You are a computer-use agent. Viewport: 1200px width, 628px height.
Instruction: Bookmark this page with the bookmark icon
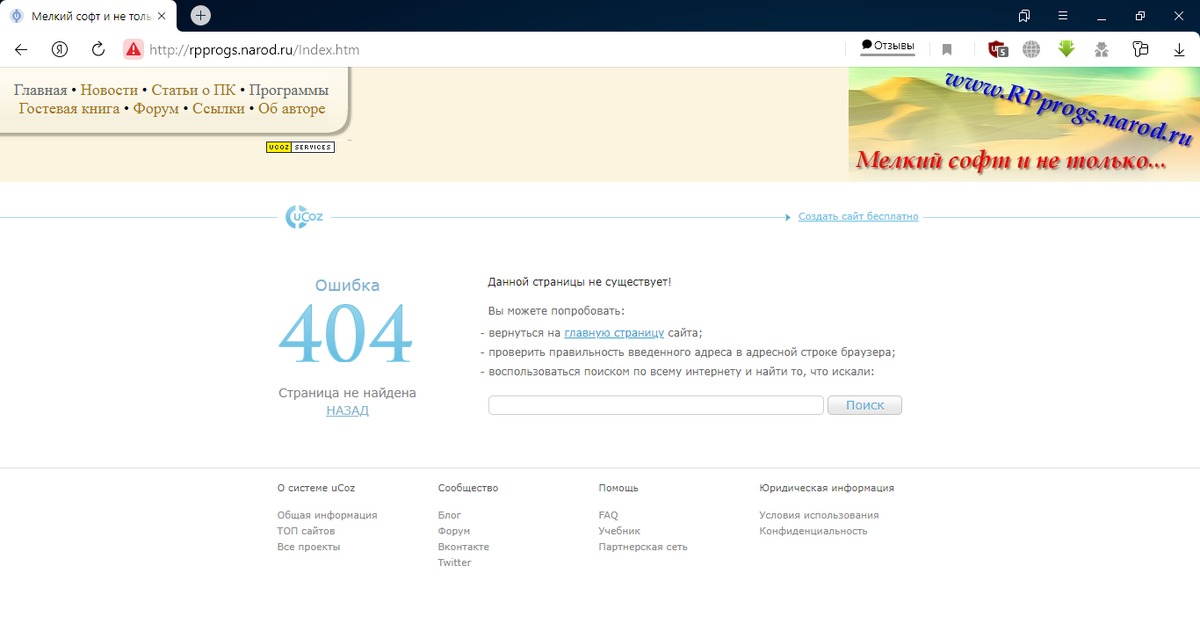(947, 49)
